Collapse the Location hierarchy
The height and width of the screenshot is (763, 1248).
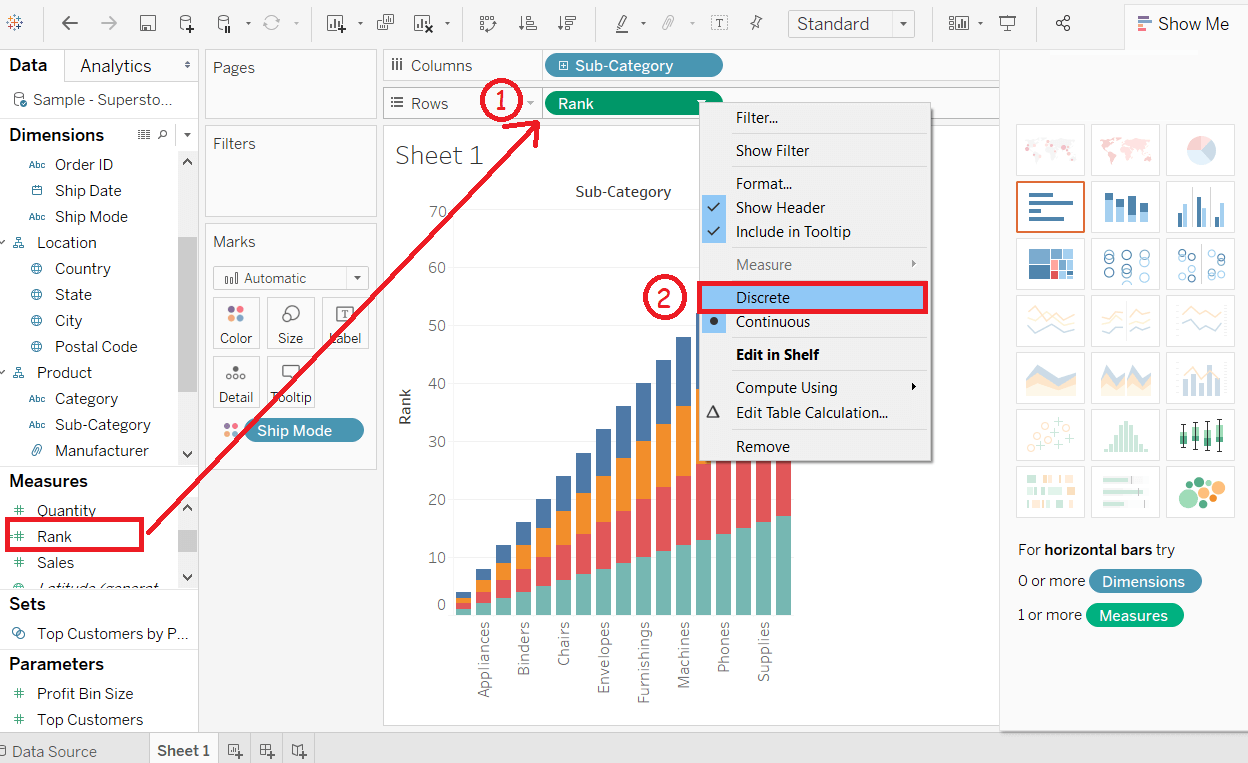pos(3,243)
